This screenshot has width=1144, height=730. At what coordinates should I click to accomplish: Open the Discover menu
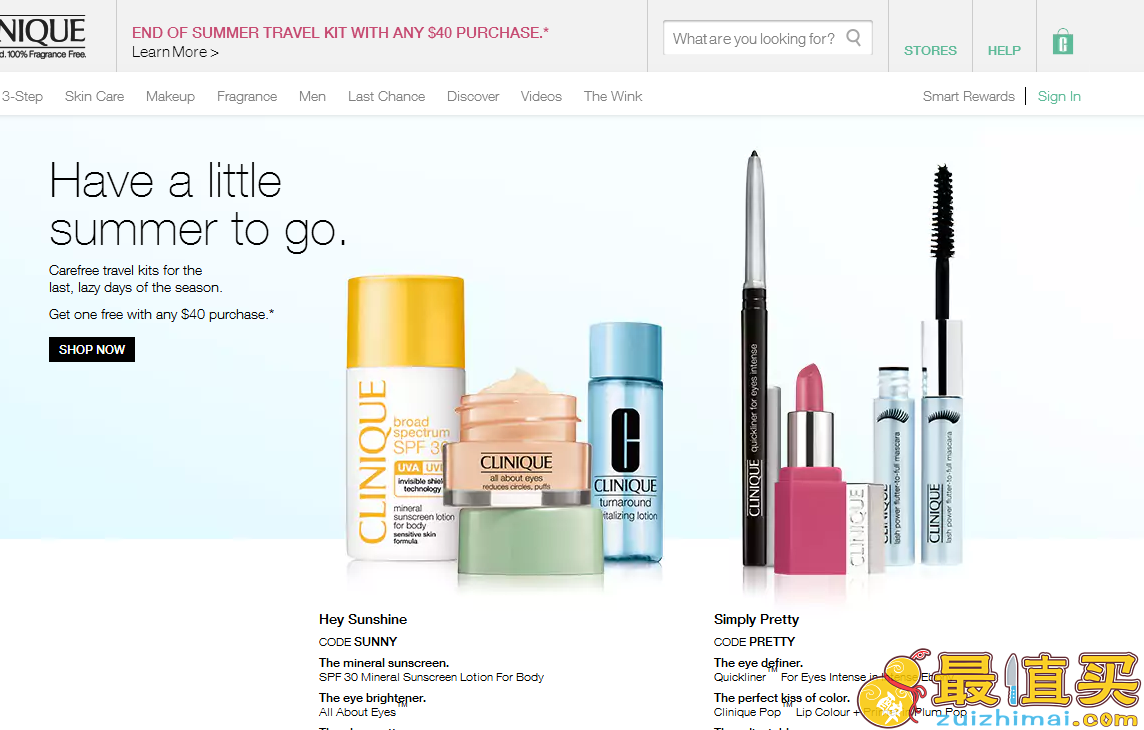pyautogui.click(x=473, y=96)
